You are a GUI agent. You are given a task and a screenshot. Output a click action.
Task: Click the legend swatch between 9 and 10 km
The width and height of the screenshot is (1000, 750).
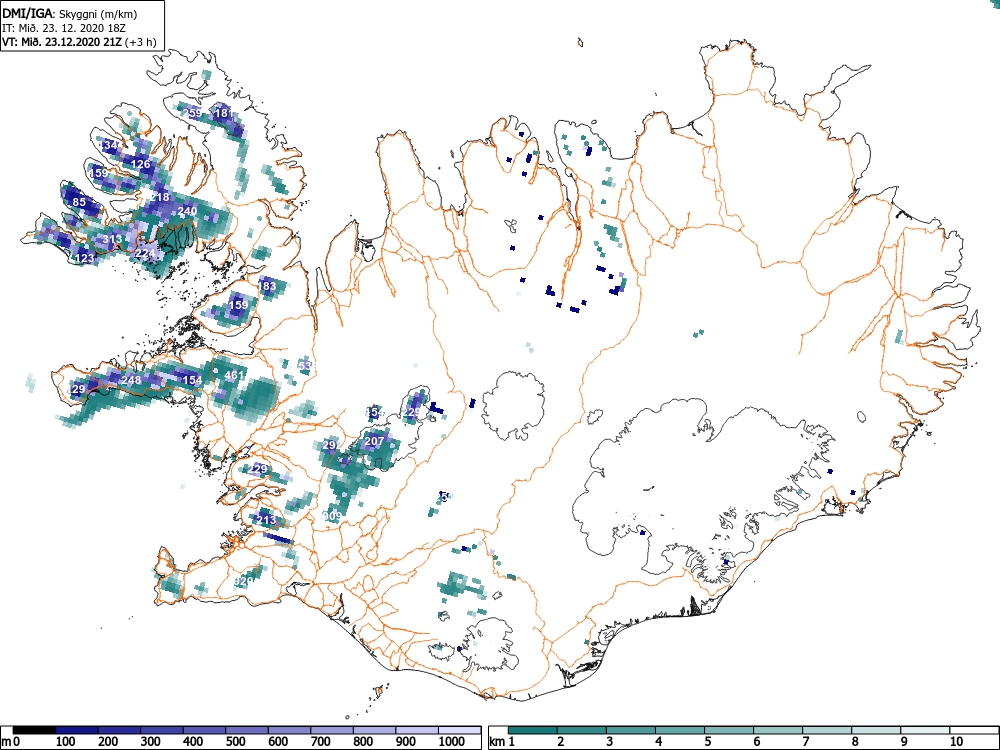[x=925, y=730]
